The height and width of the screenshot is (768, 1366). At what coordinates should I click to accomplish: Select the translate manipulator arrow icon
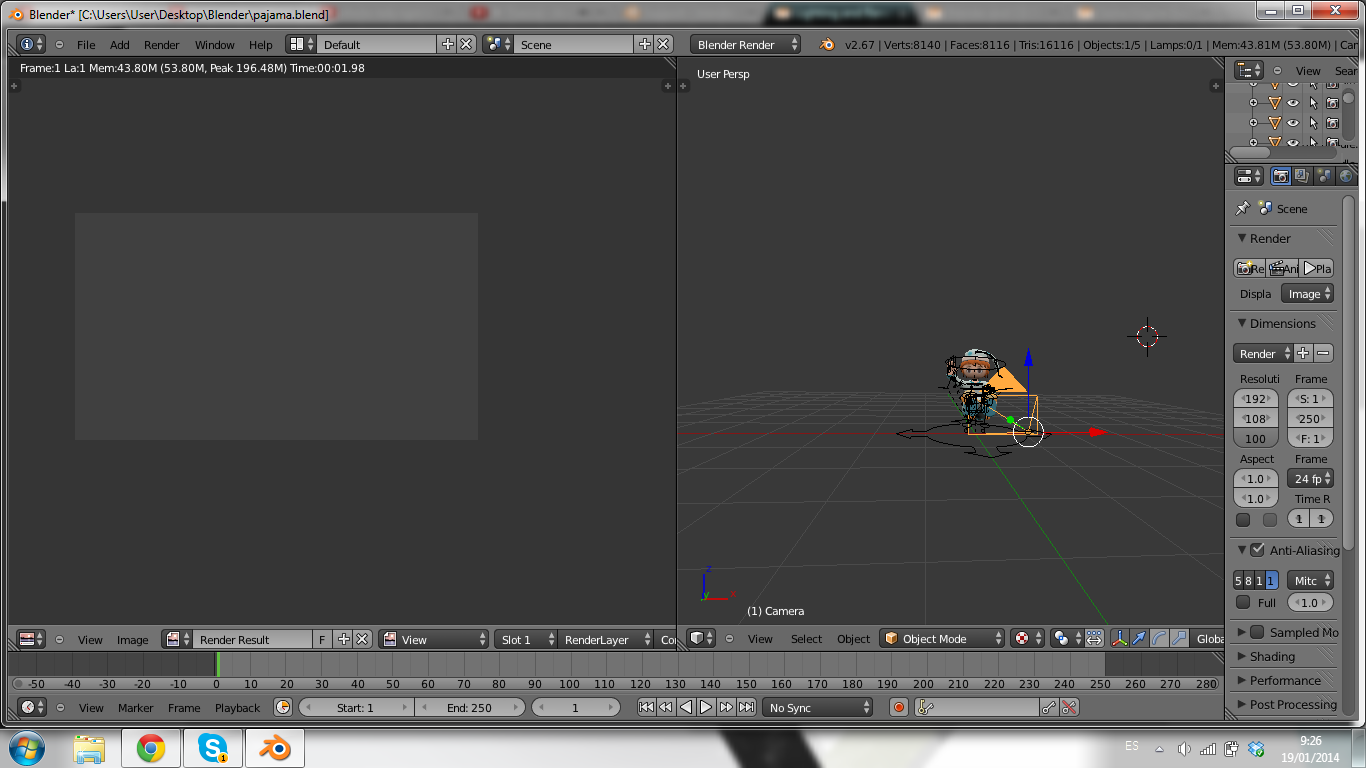pyautogui.click(x=1139, y=638)
